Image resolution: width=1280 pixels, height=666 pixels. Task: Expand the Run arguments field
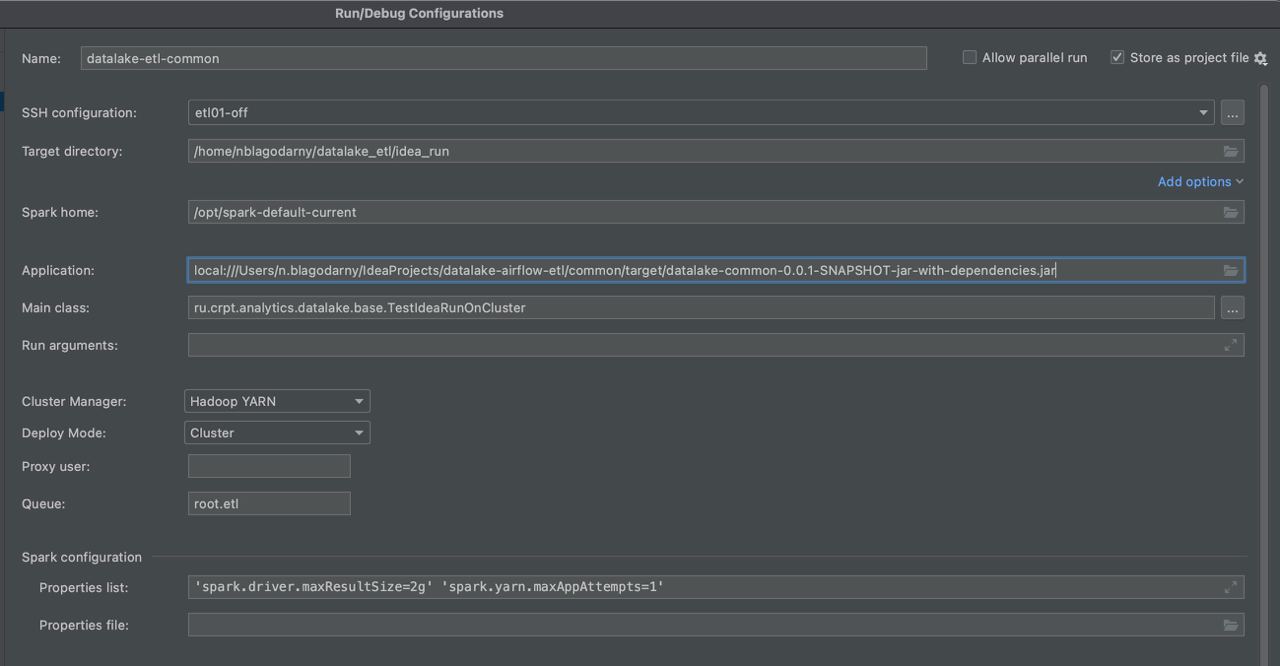pyautogui.click(x=1230, y=345)
